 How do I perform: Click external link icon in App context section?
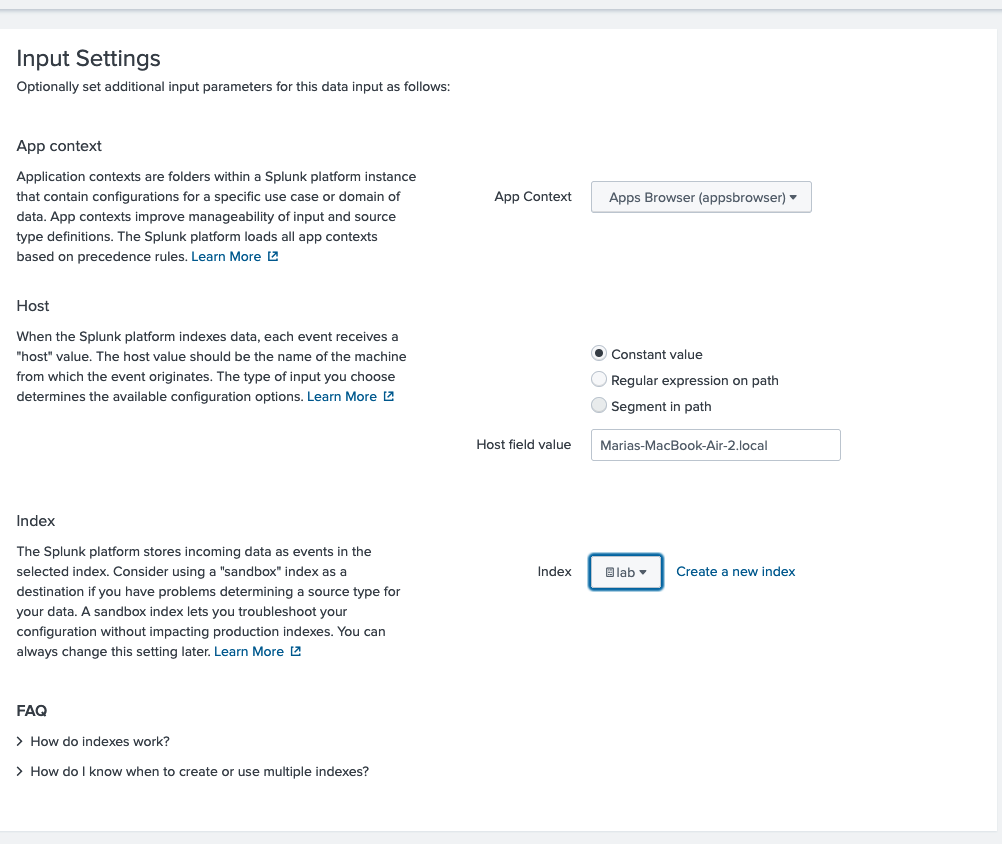click(273, 257)
